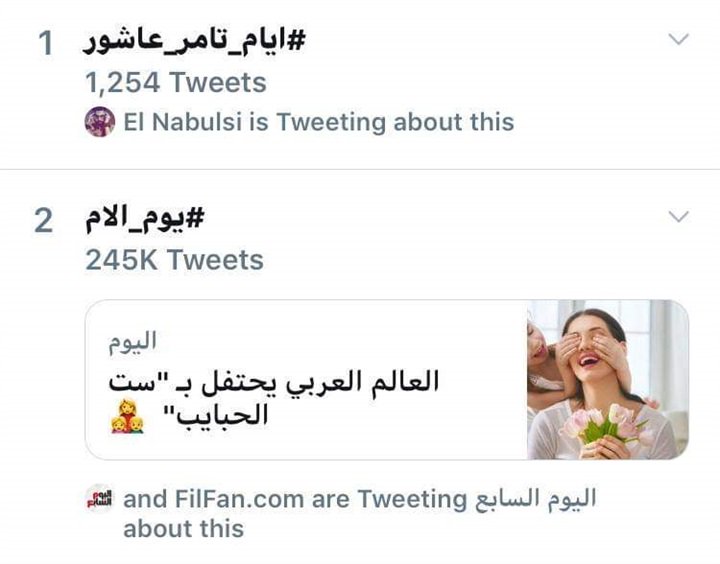Viewport: 720px width, 564px height.
Task: Select the rank number 1 trend
Action: (45, 43)
